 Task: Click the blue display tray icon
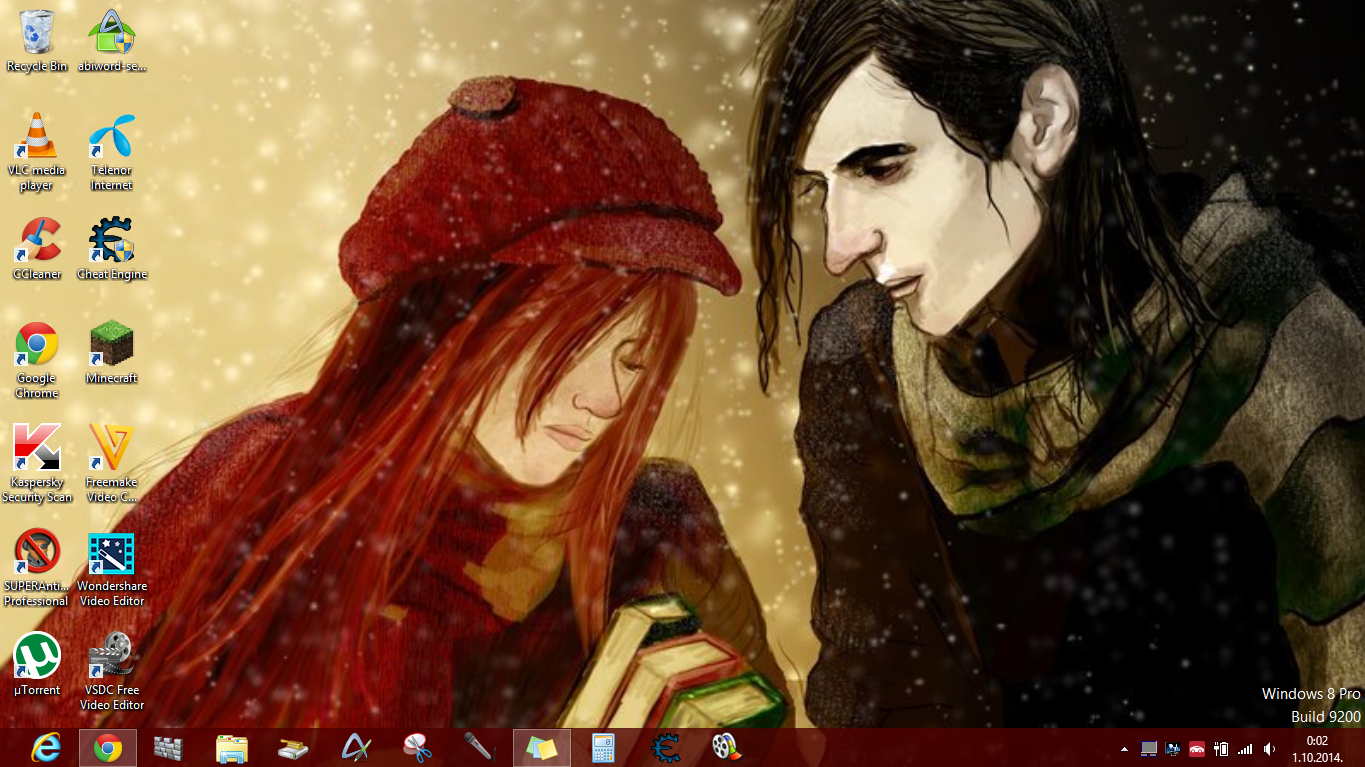pyautogui.click(x=1173, y=748)
